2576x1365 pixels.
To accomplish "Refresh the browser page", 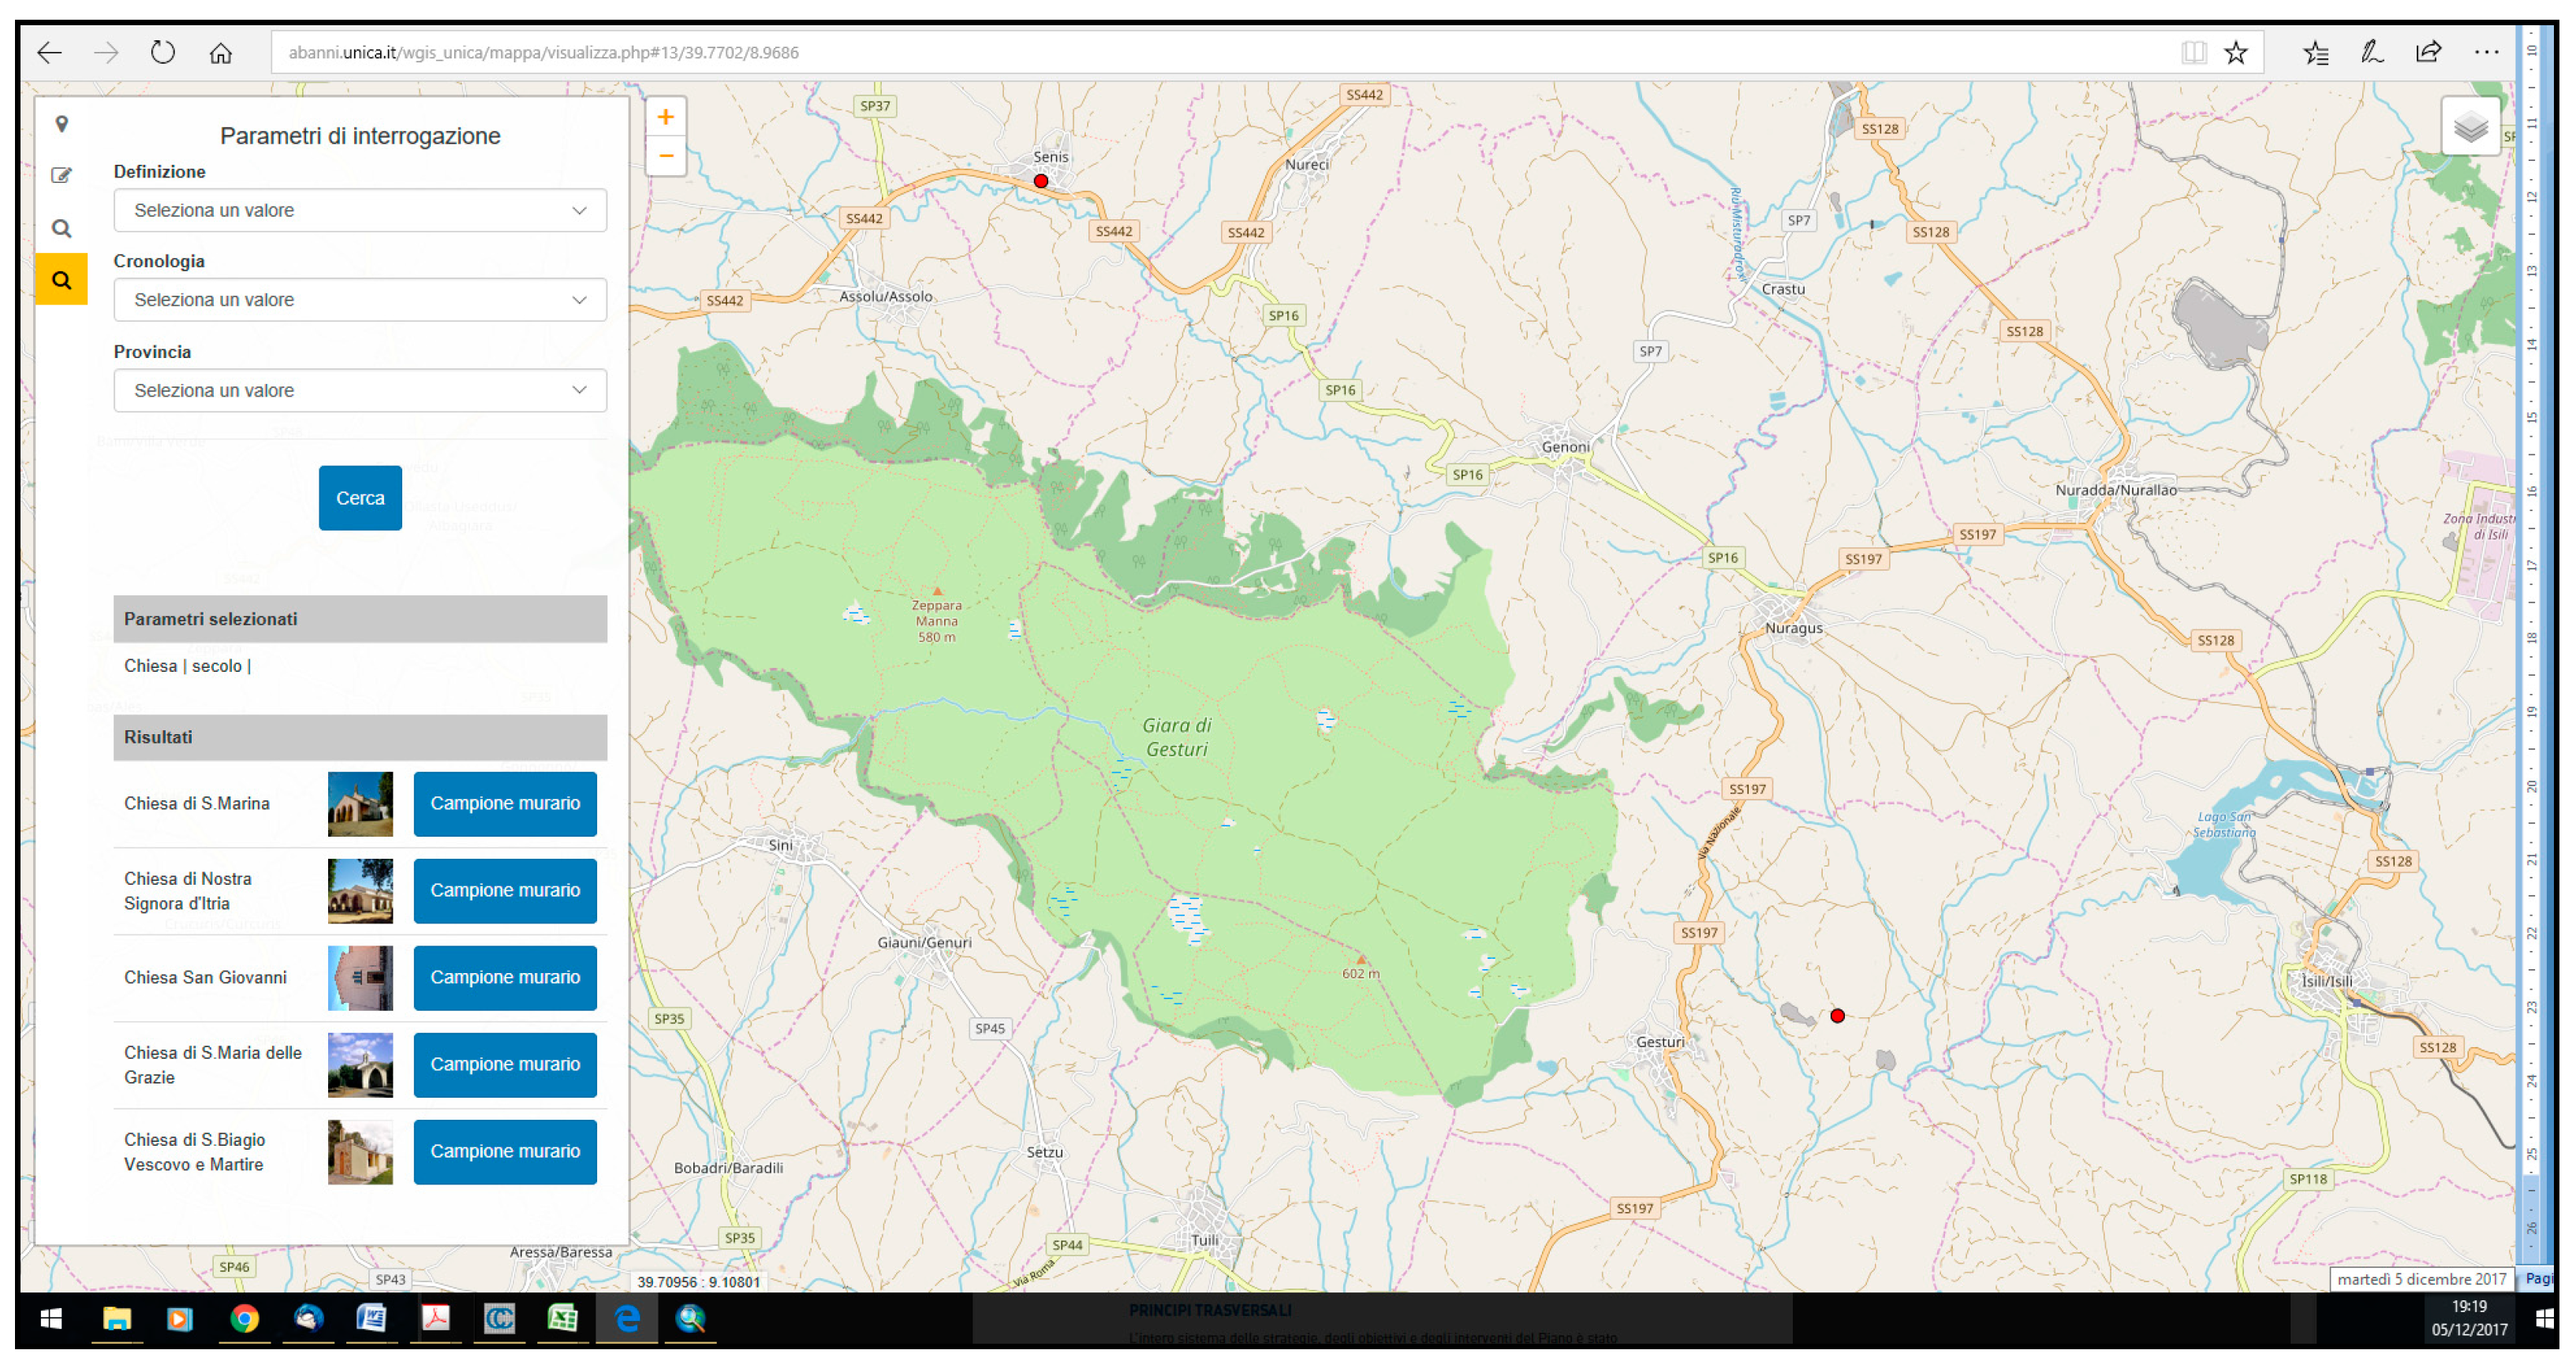I will pos(163,53).
